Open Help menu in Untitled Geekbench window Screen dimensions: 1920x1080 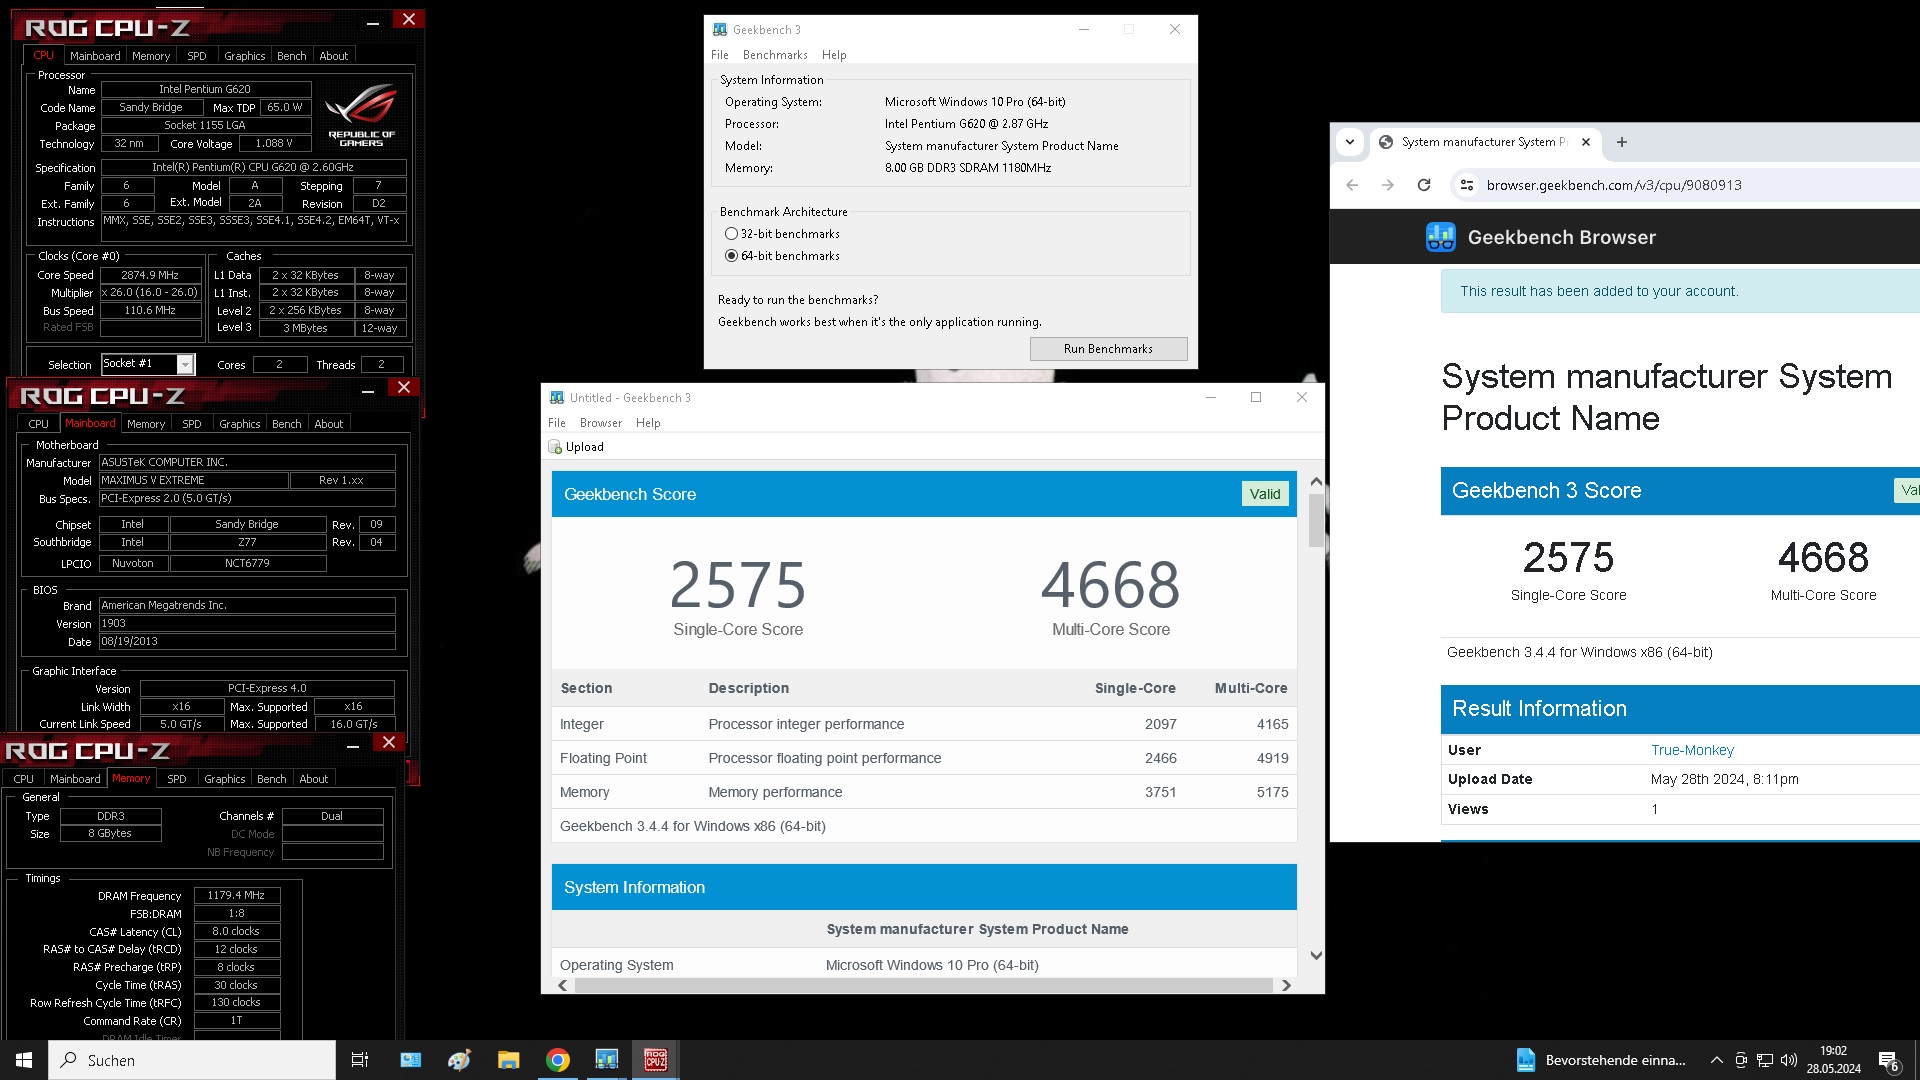pos(648,423)
